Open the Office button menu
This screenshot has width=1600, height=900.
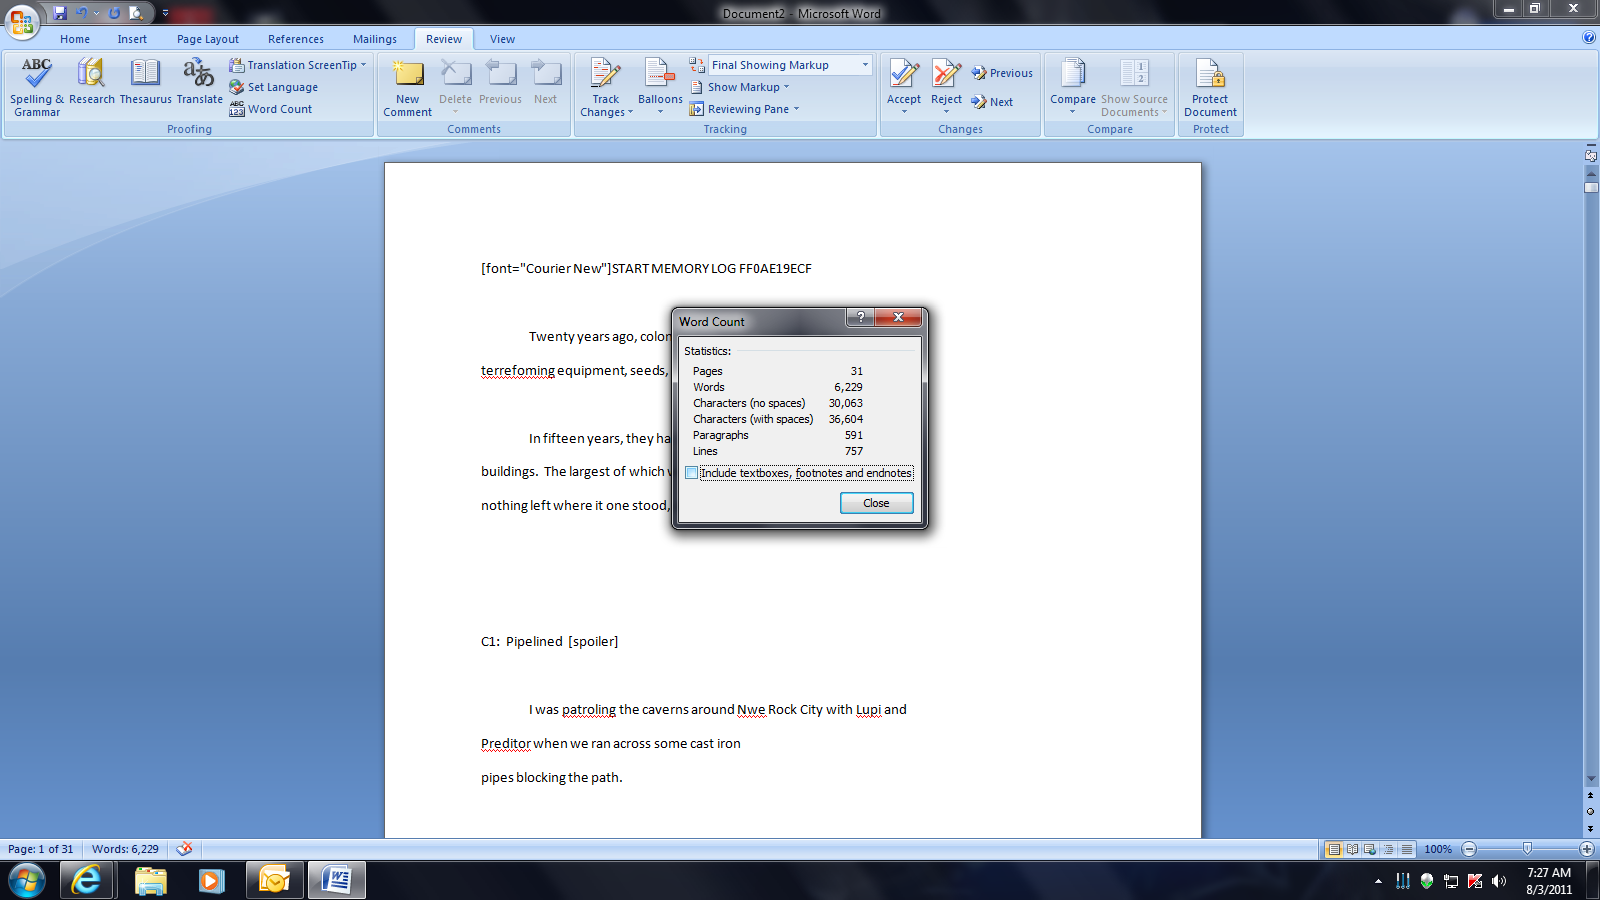coord(22,21)
